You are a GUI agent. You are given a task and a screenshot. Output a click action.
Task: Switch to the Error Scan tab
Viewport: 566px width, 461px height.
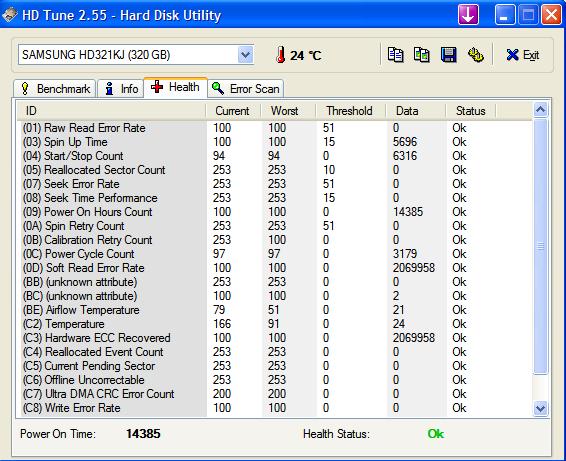(246, 89)
